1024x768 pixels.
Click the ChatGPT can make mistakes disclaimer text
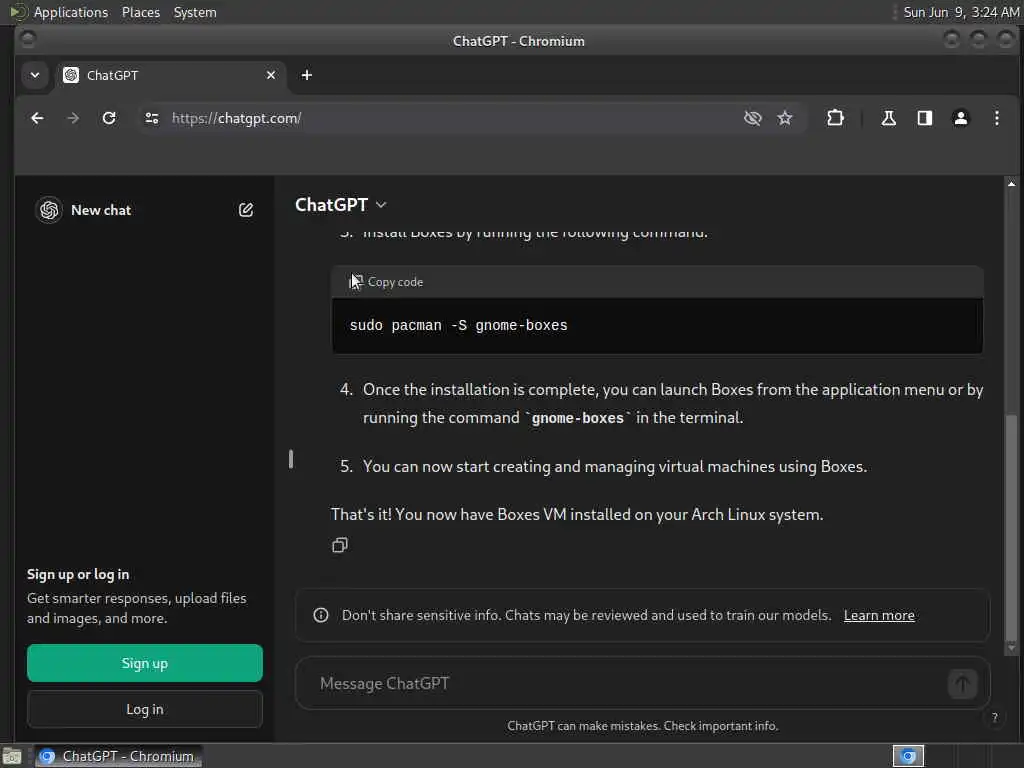coord(643,726)
